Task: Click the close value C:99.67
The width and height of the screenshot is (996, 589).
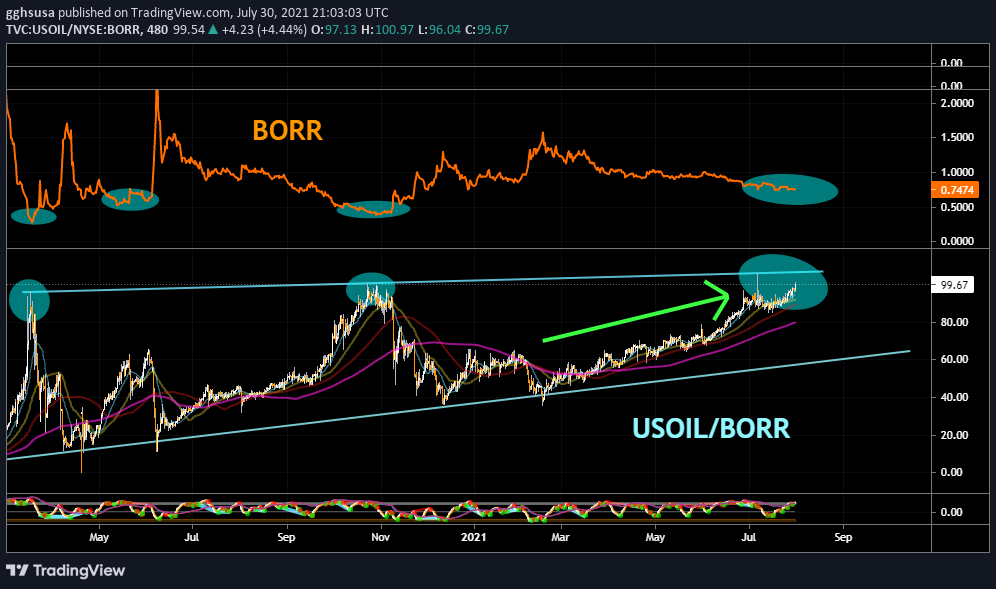Action: point(487,30)
